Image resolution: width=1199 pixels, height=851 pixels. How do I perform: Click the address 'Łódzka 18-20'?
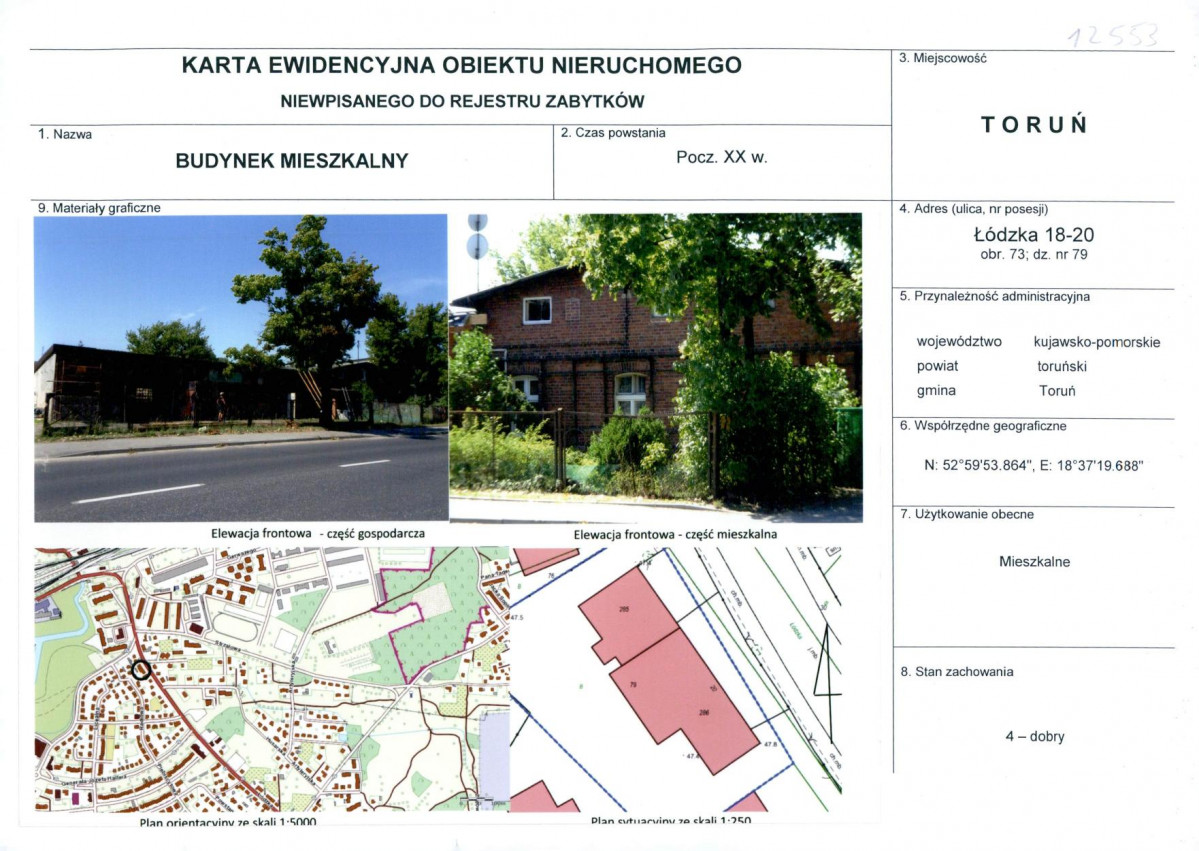pos(1034,235)
